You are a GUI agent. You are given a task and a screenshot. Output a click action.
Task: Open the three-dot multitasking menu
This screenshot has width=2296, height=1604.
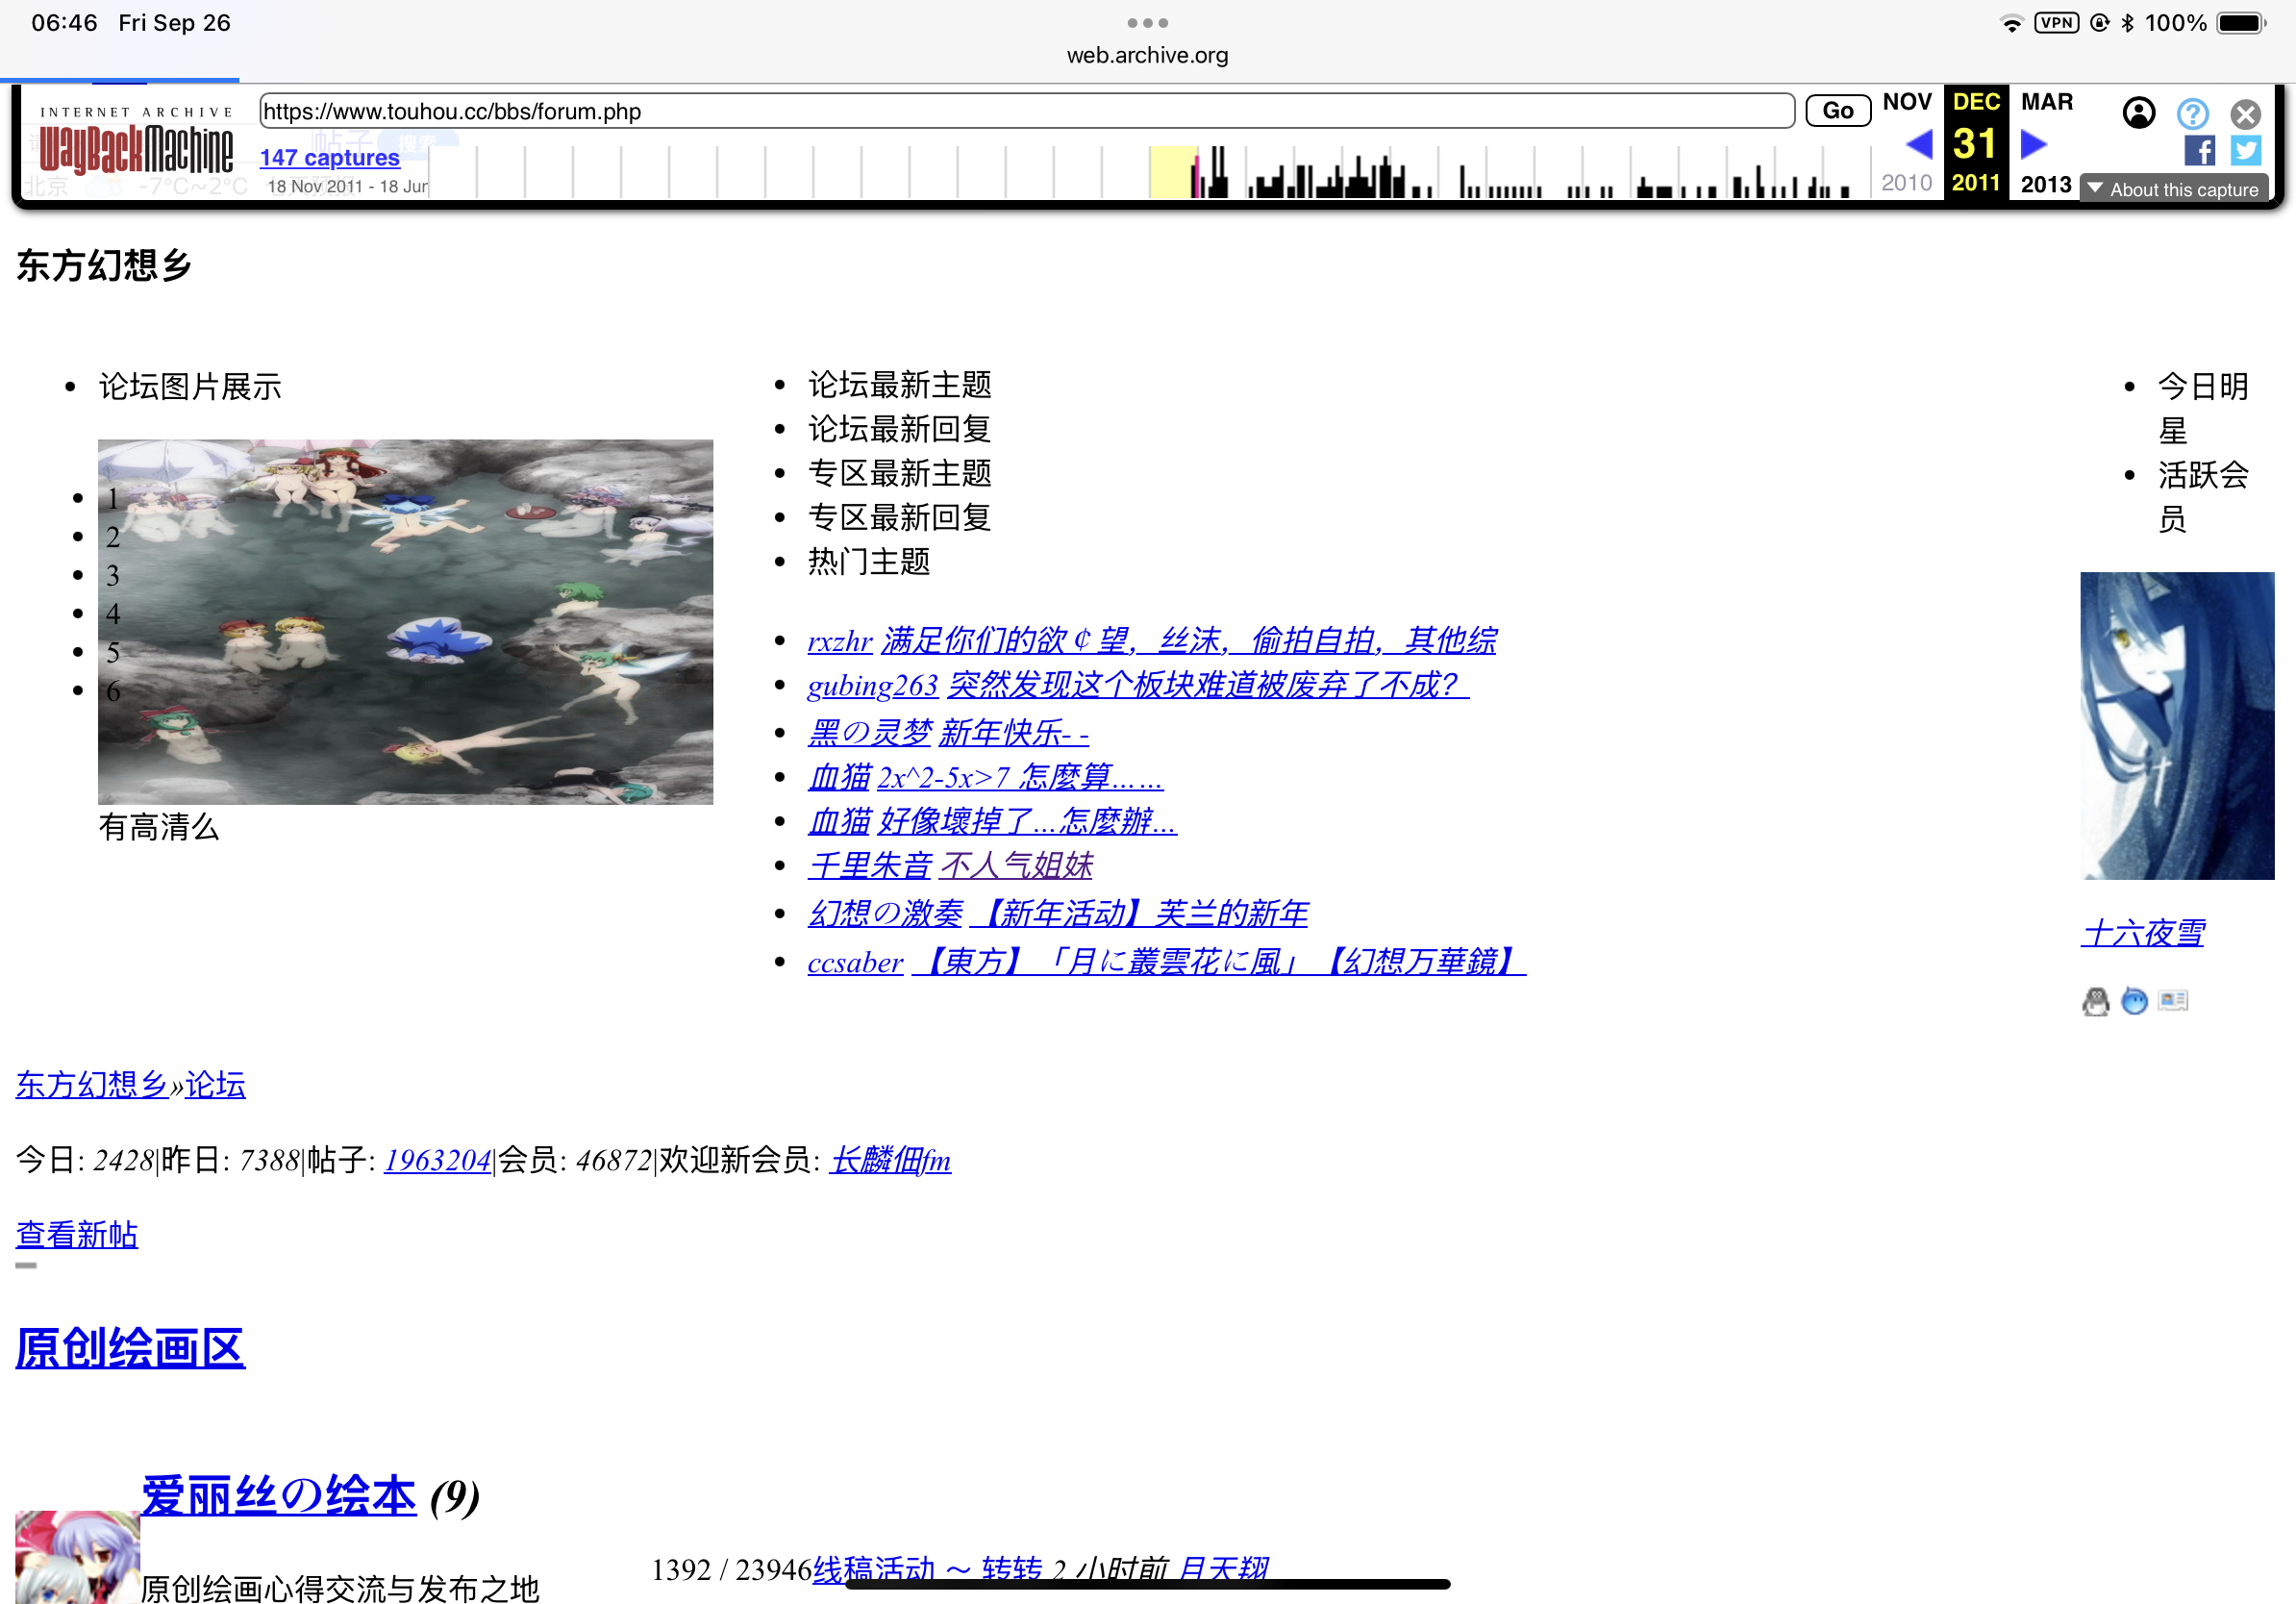click(1147, 22)
